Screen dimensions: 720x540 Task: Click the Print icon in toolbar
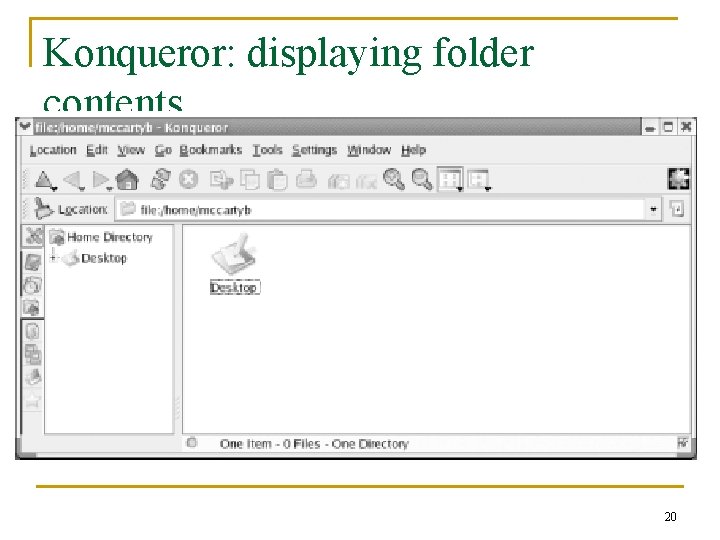[x=306, y=180]
